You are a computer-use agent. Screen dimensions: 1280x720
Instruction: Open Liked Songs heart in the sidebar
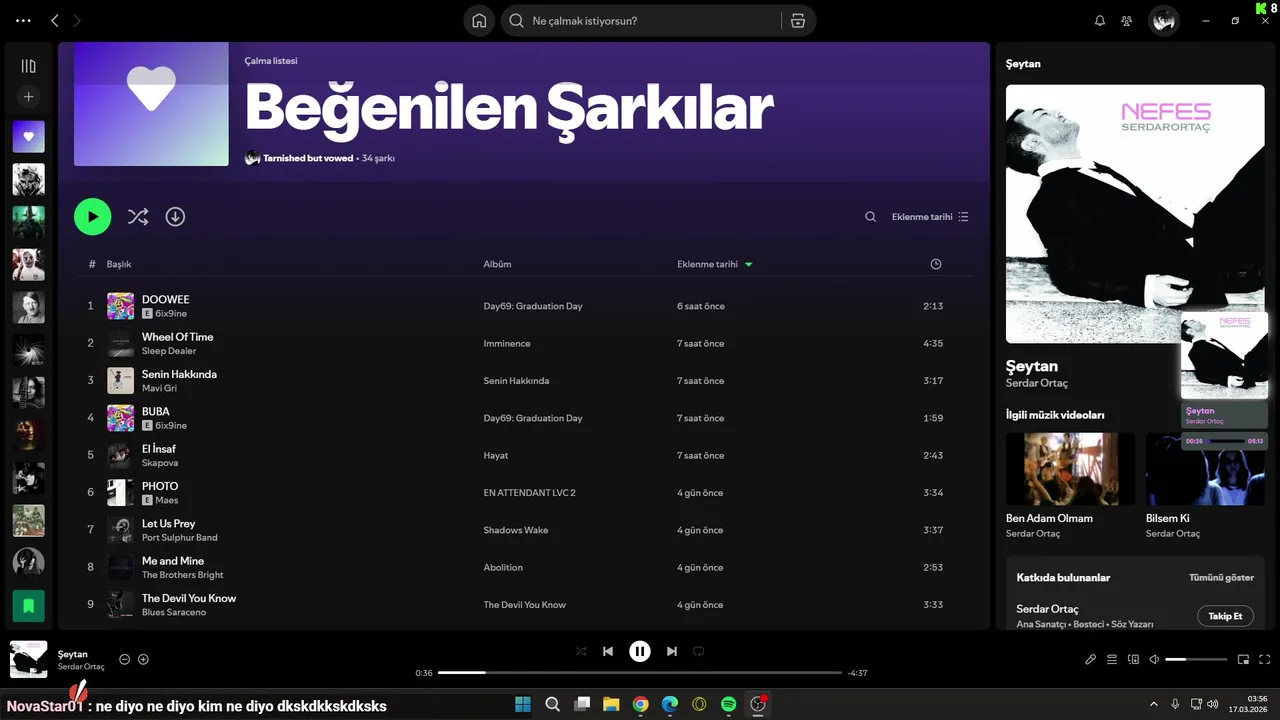point(28,136)
